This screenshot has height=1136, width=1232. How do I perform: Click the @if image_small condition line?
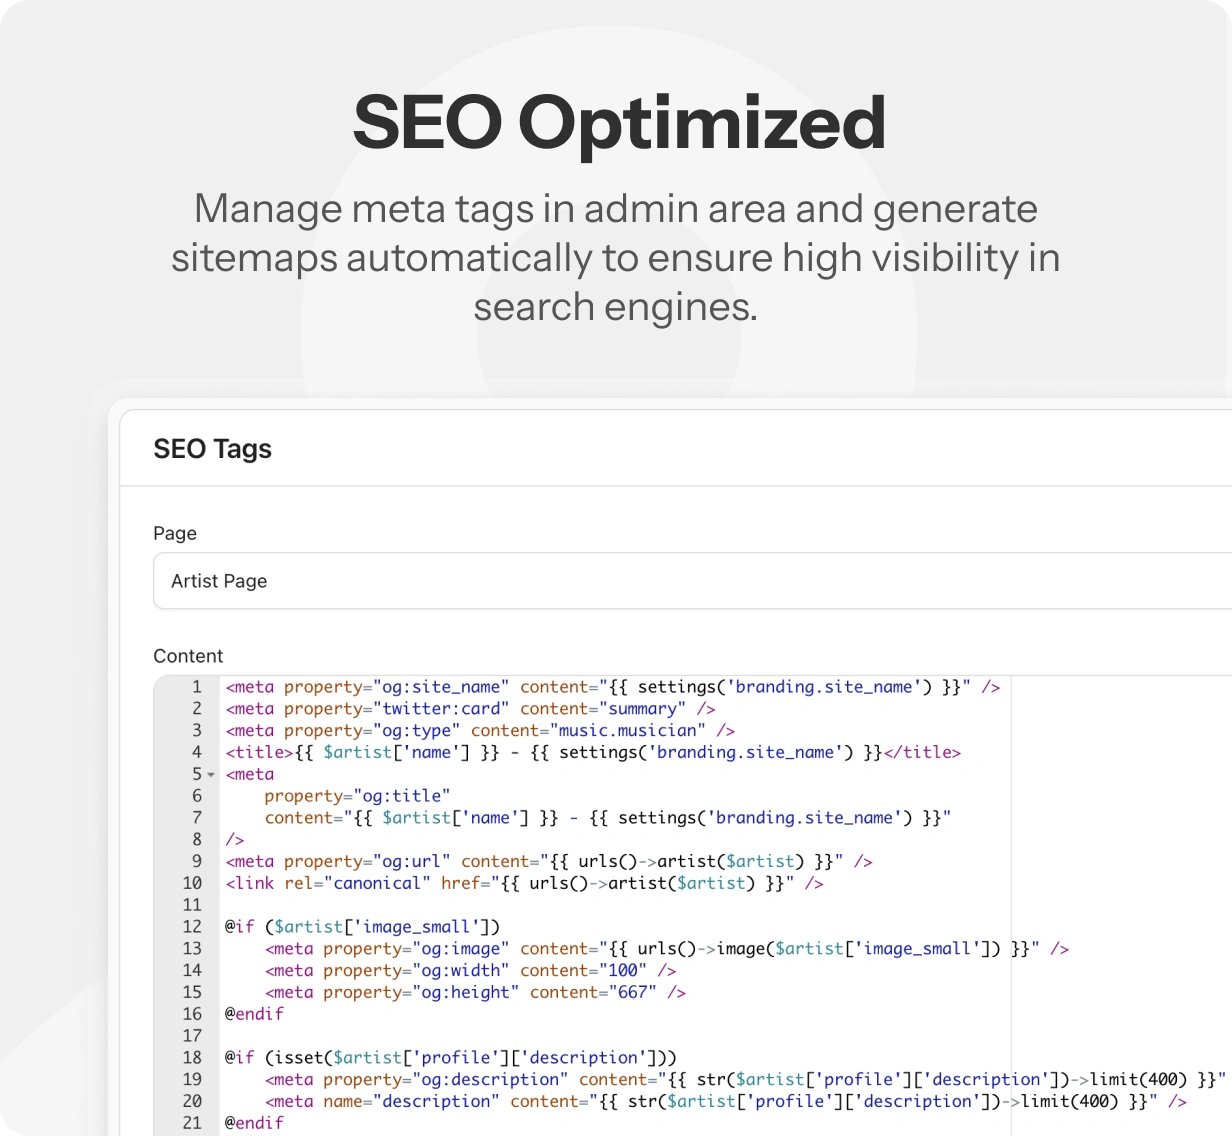pyautogui.click(x=361, y=927)
